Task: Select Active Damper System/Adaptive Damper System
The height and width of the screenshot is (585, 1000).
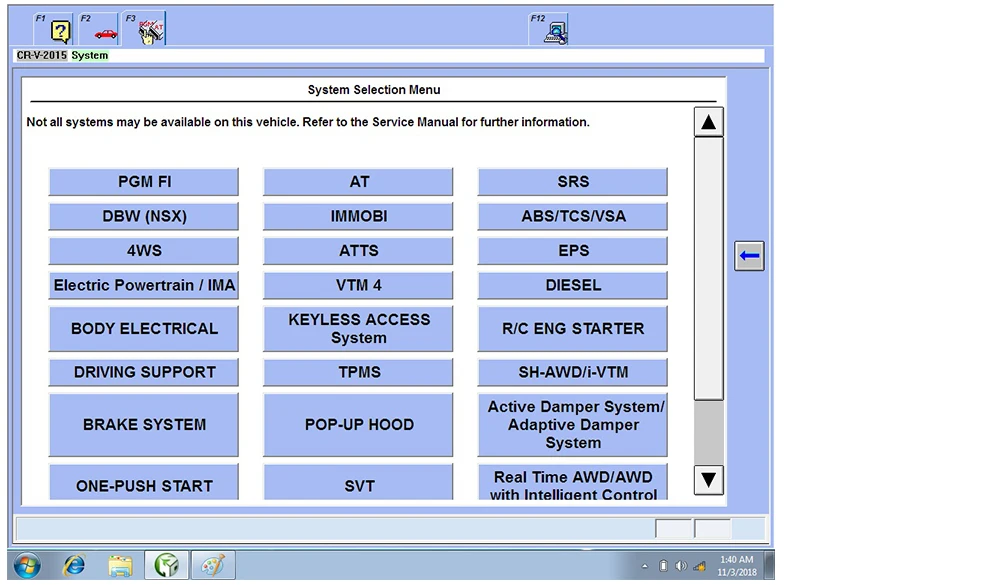Action: tap(573, 424)
